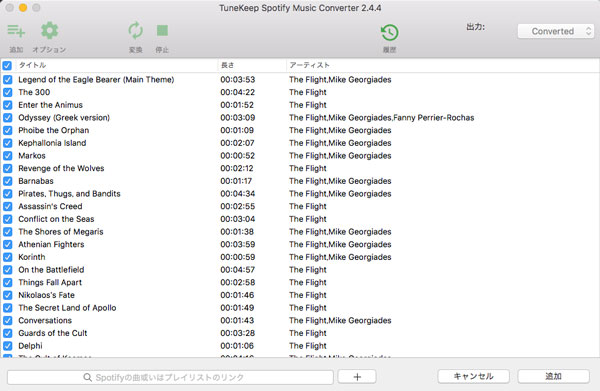The width and height of the screenshot is (600, 391).
Task: Toggle The Shores of Megaris checkbox
Action: click(8, 231)
